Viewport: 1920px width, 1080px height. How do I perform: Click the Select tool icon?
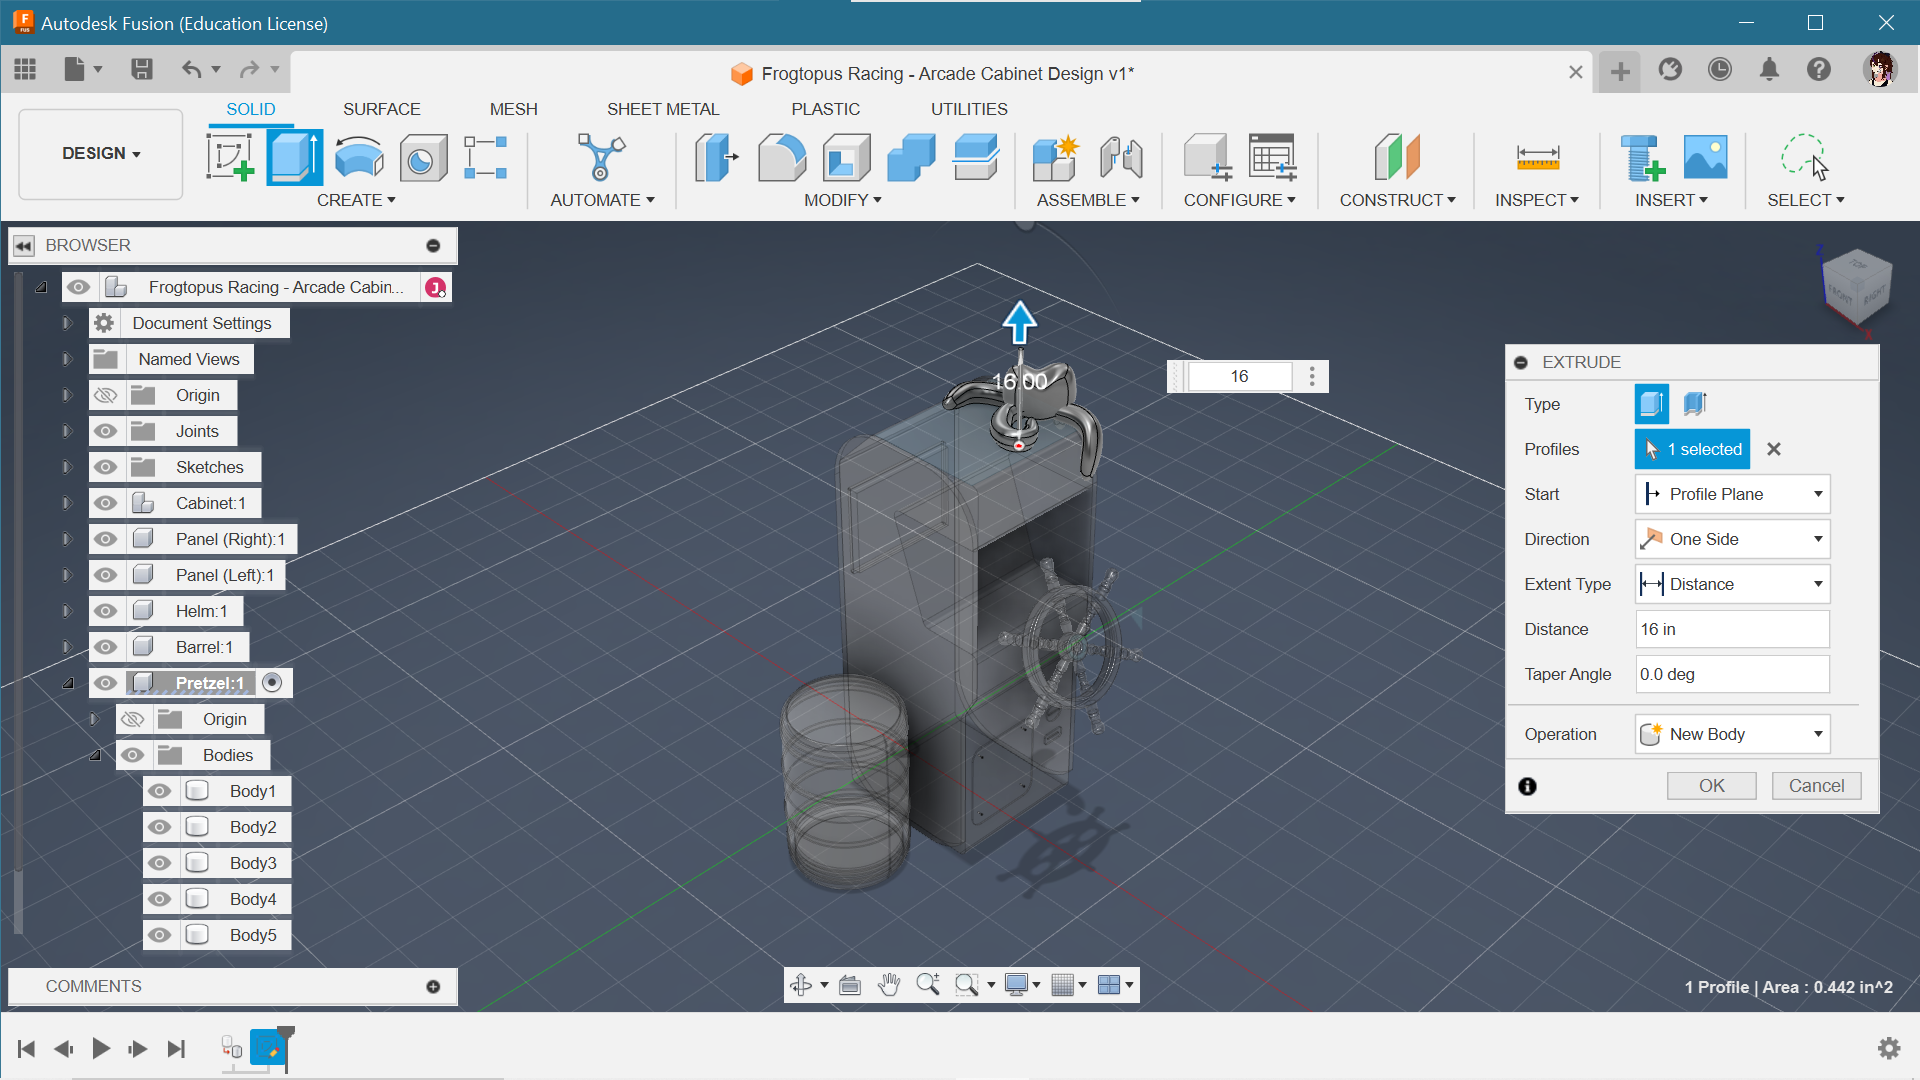point(1805,158)
